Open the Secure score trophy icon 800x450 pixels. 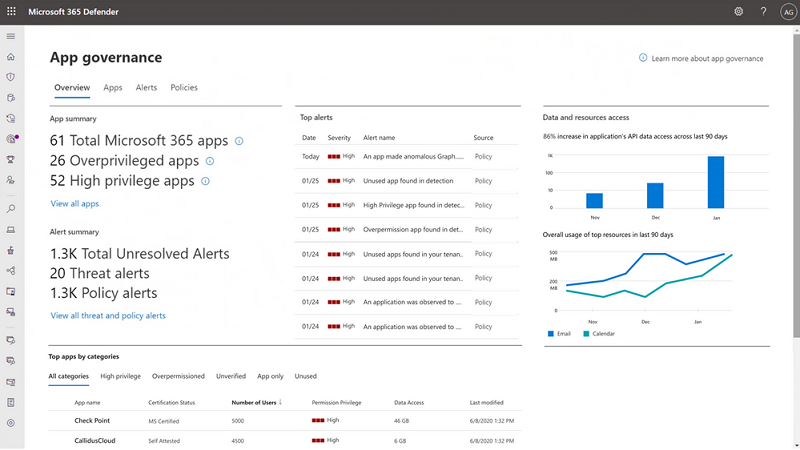point(11,160)
